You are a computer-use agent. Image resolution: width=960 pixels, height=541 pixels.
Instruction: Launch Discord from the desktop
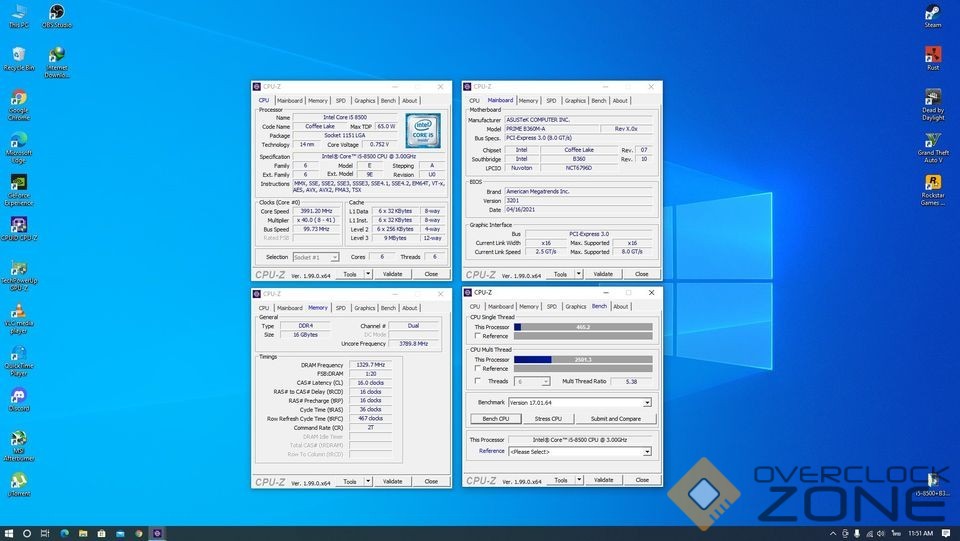click(x=19, y=400)
